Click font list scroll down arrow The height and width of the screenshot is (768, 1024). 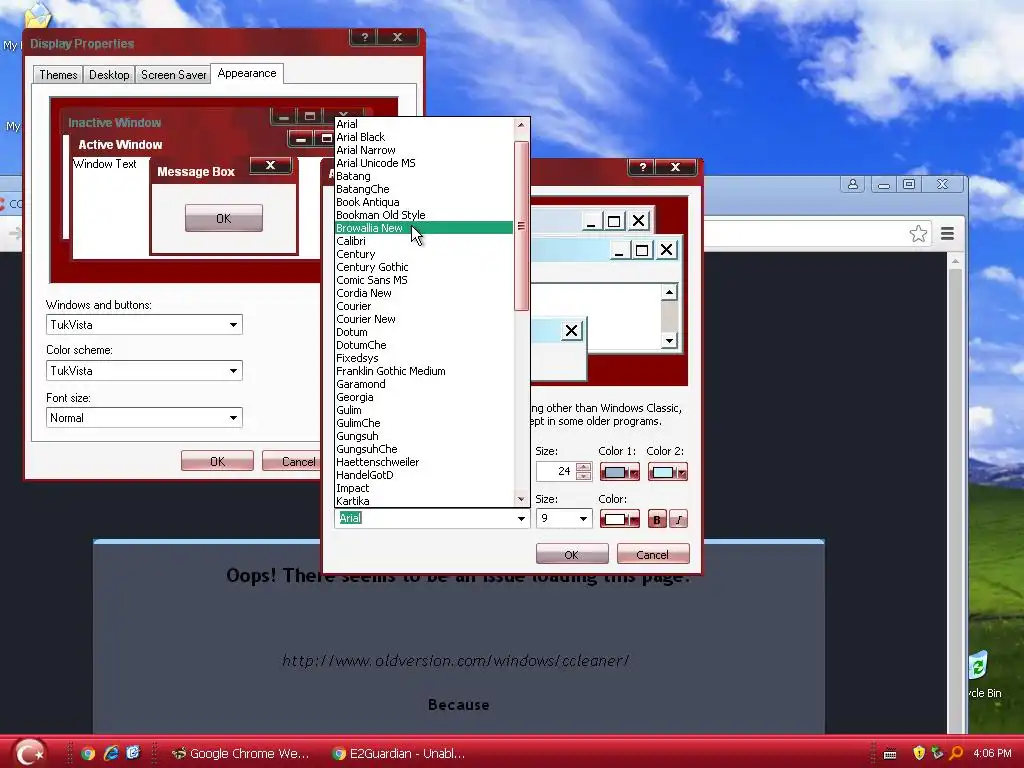[521, 500]
